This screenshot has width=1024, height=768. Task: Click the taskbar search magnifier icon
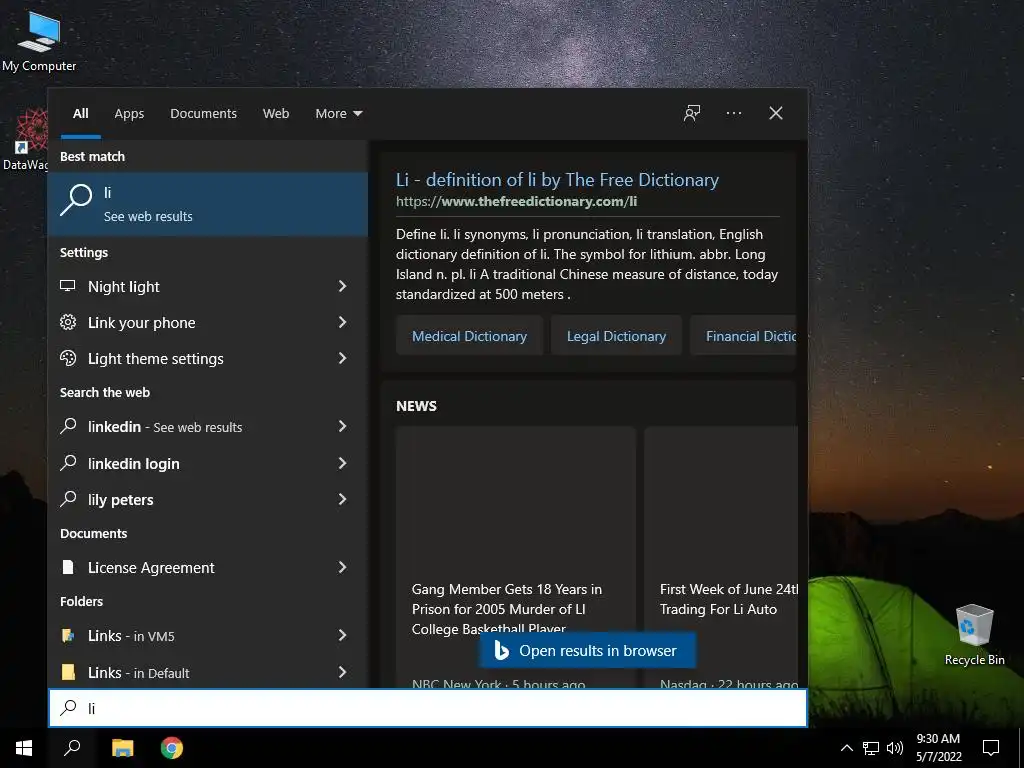pos(72,748)
